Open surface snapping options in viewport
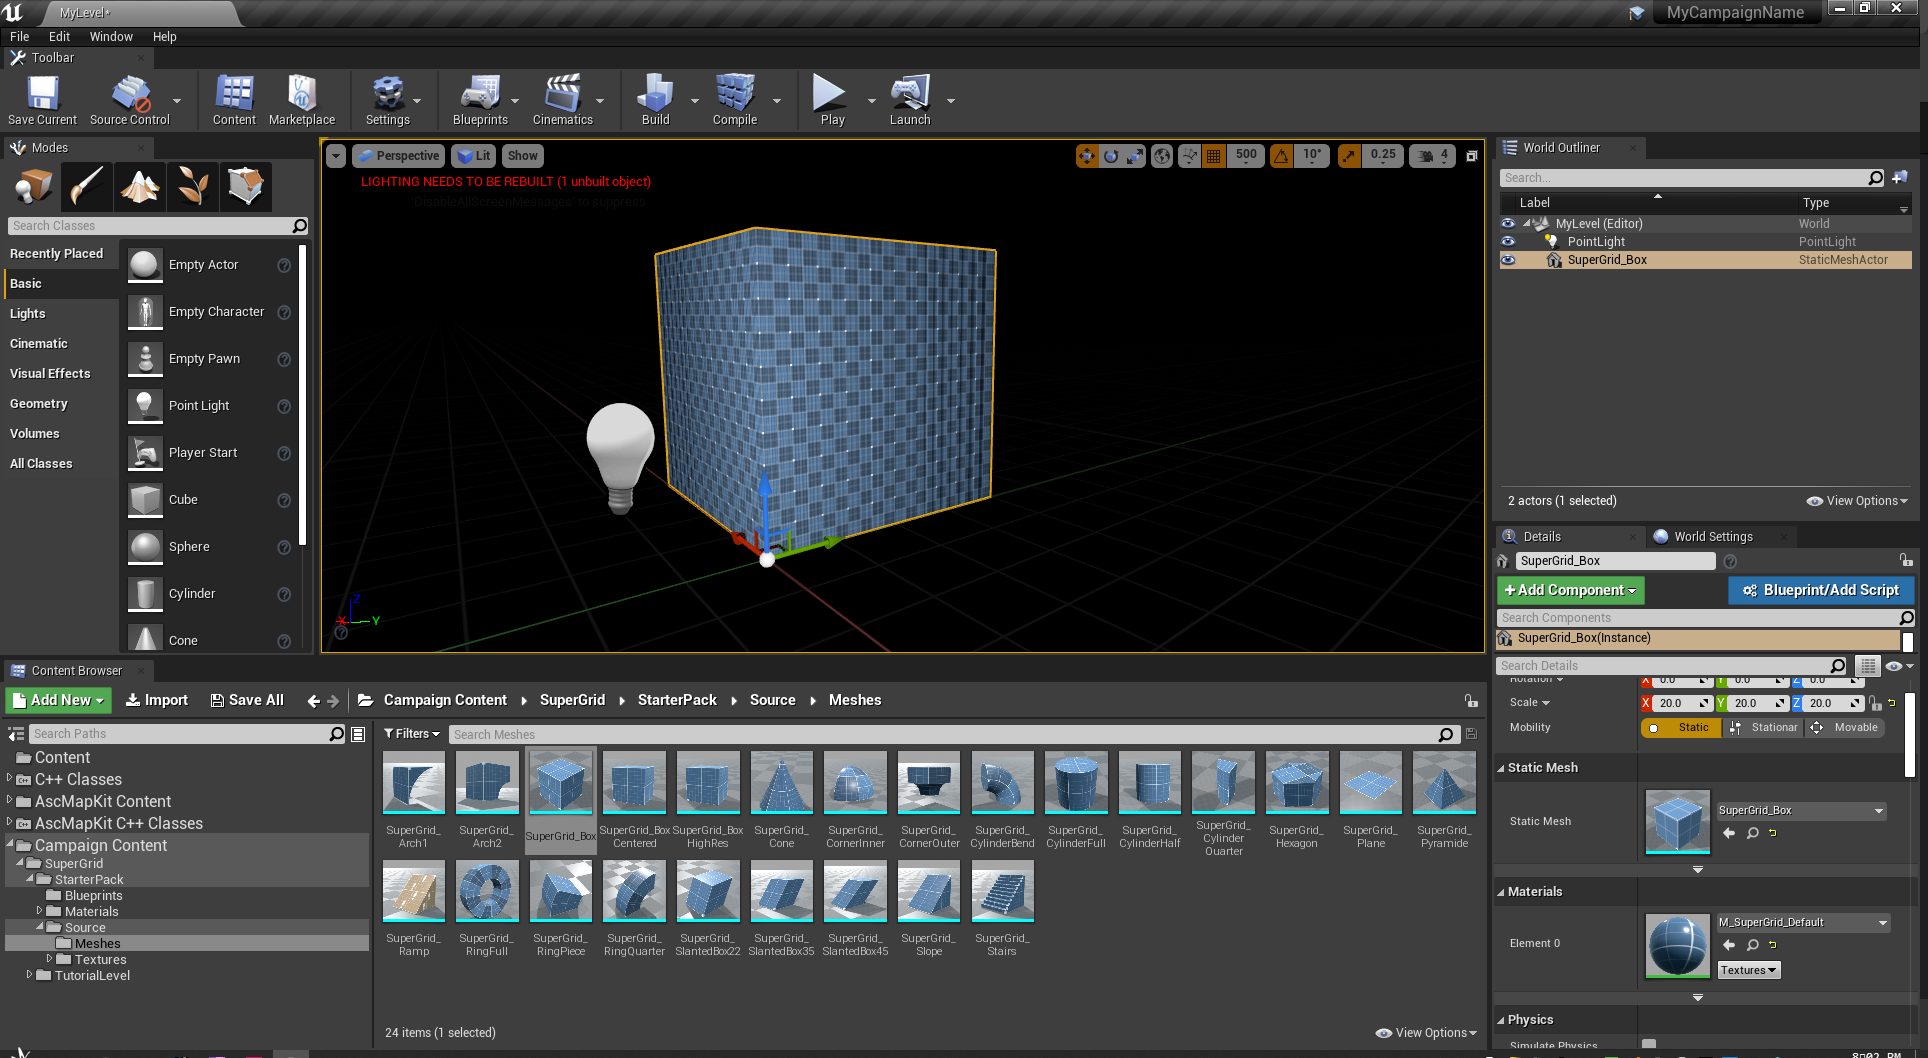Viewport: 1928px width, 1058px height. coord(1189,156)
